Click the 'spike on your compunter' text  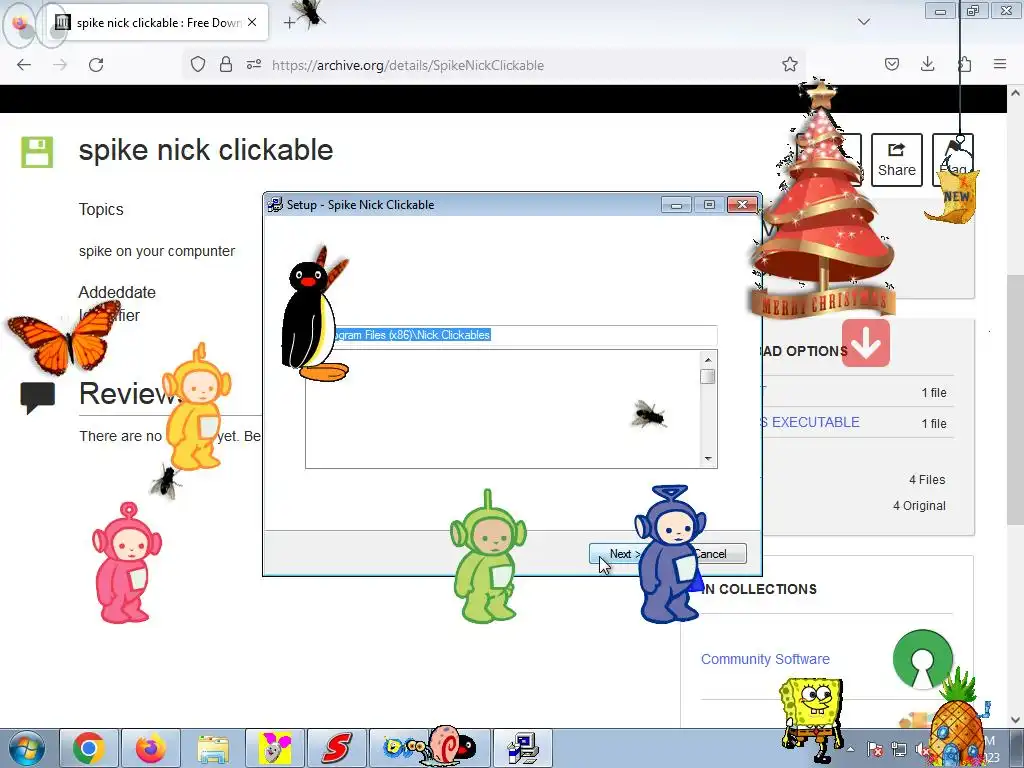coord(157,251)
